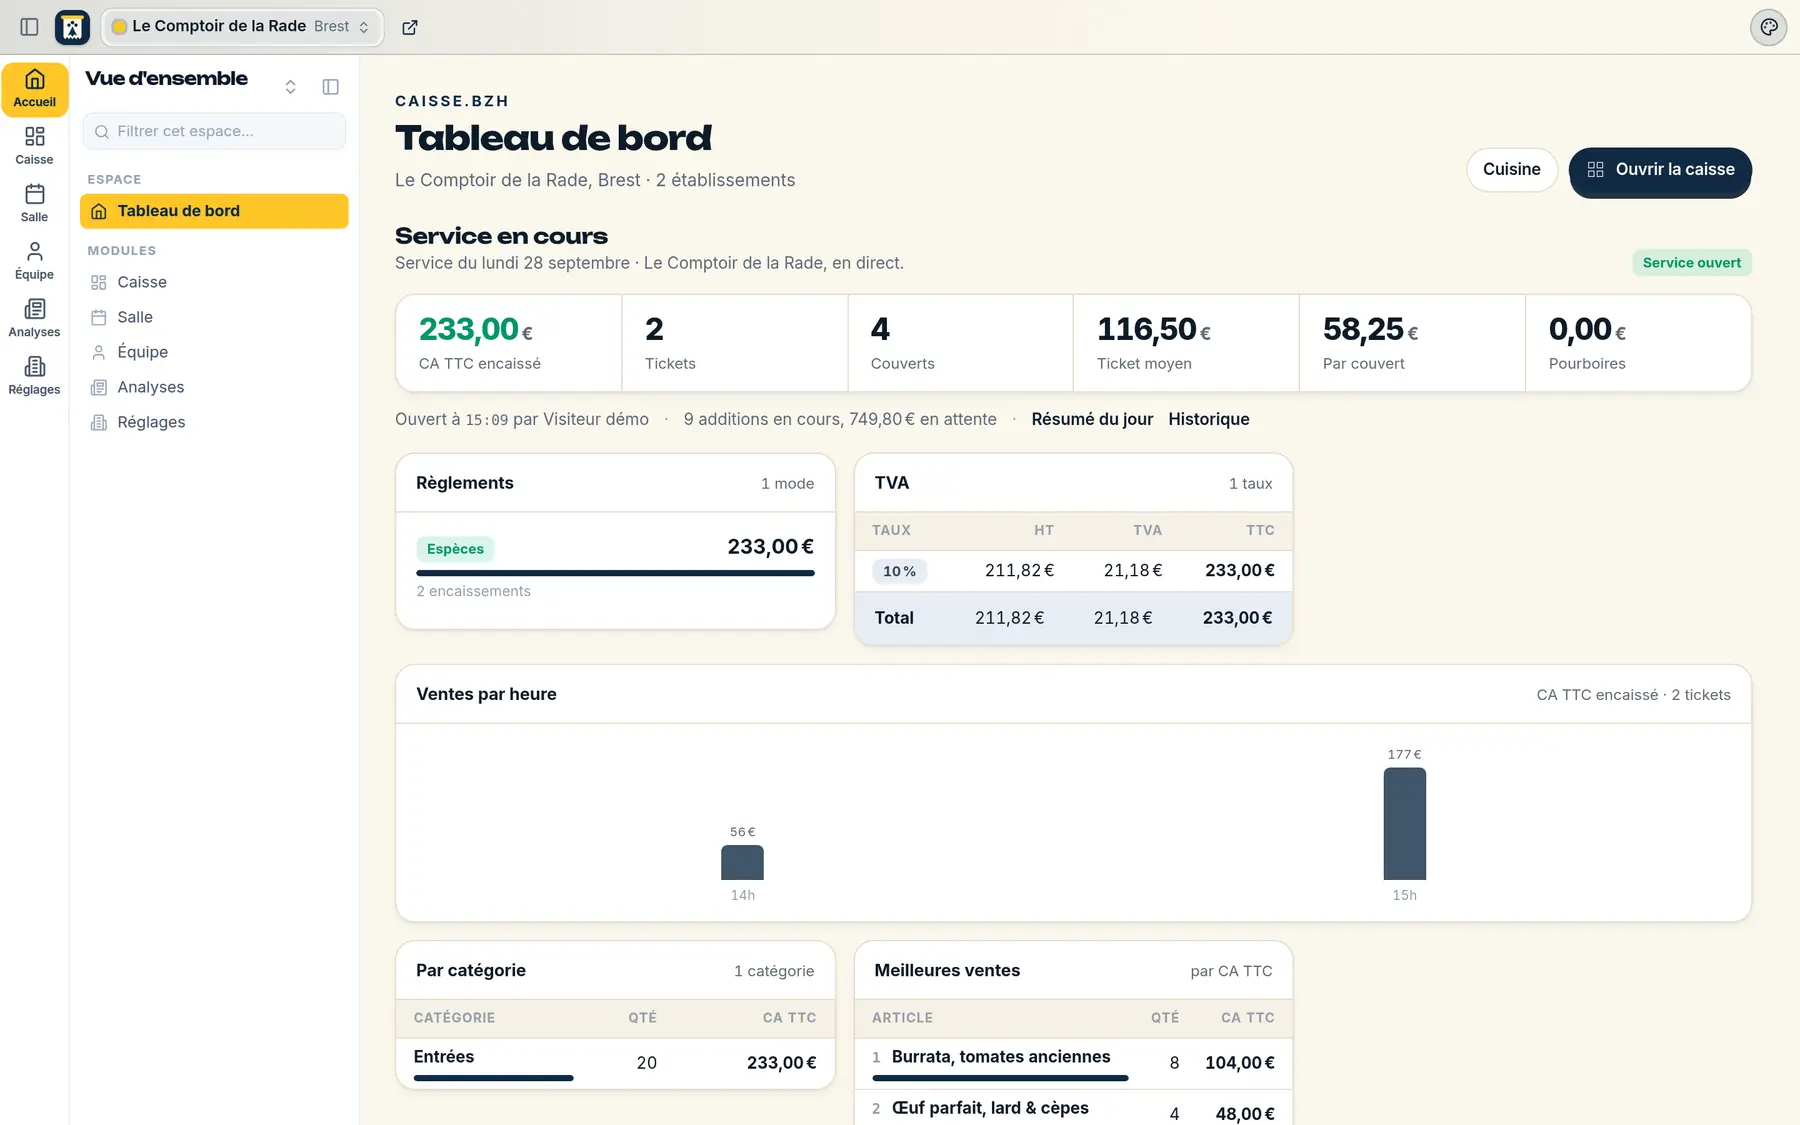Click the 9 additions en cours text
The width and height of the screenshot is (1800, 1125).
coord(840,419)
